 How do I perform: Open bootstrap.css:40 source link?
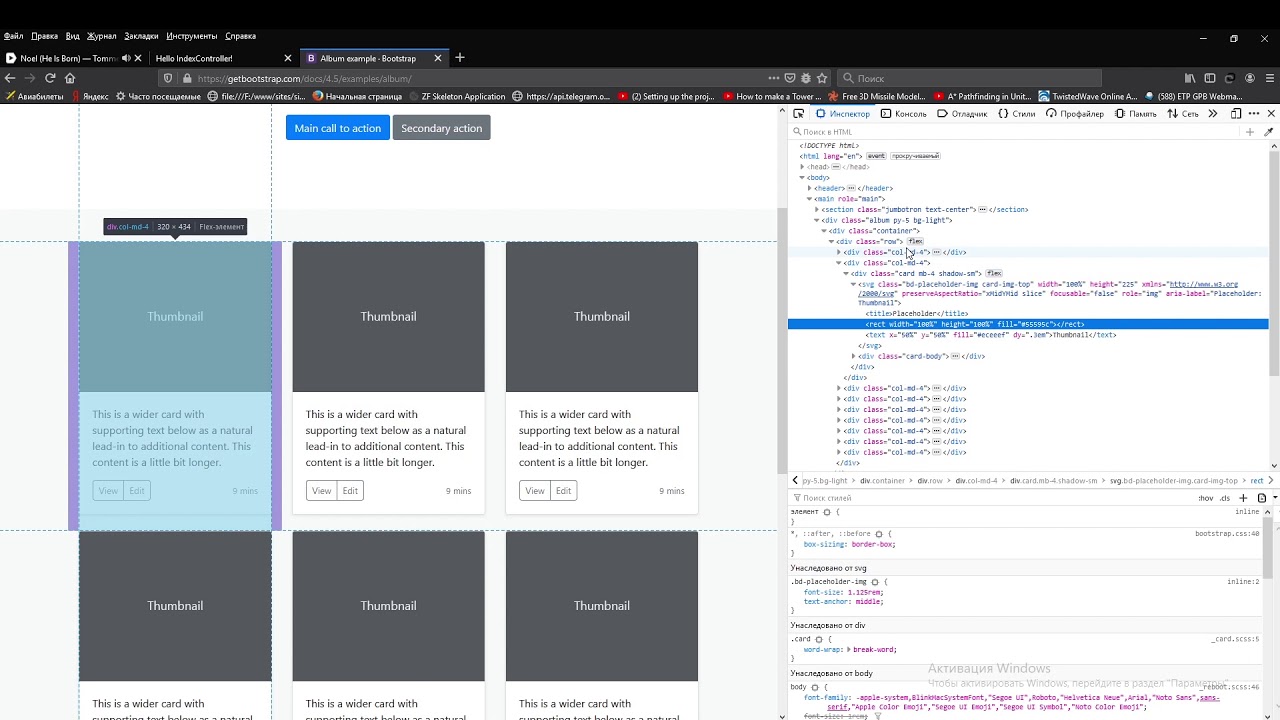[1227, 534]
